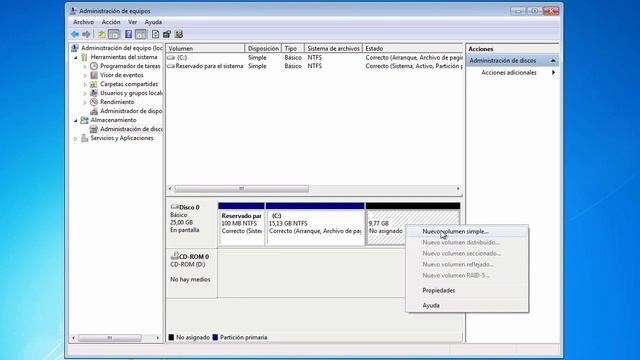
Task: Click the blue Help question-mark toolbar icon
Action: pos(129,34)
